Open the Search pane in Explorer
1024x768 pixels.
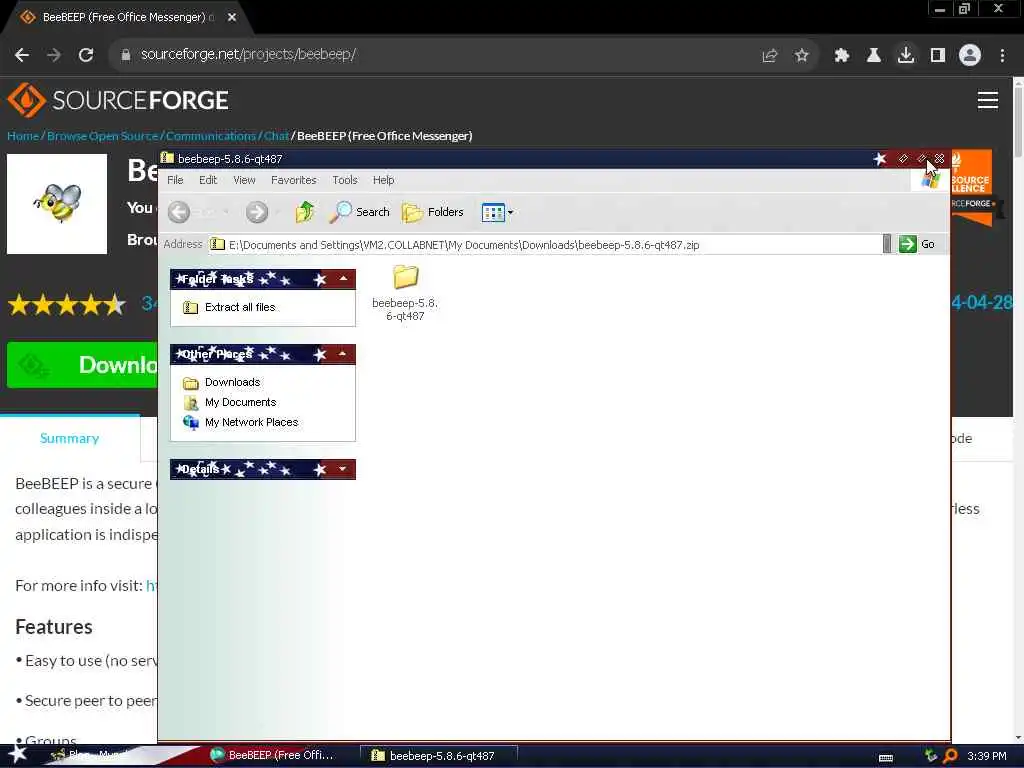(359, 212)
